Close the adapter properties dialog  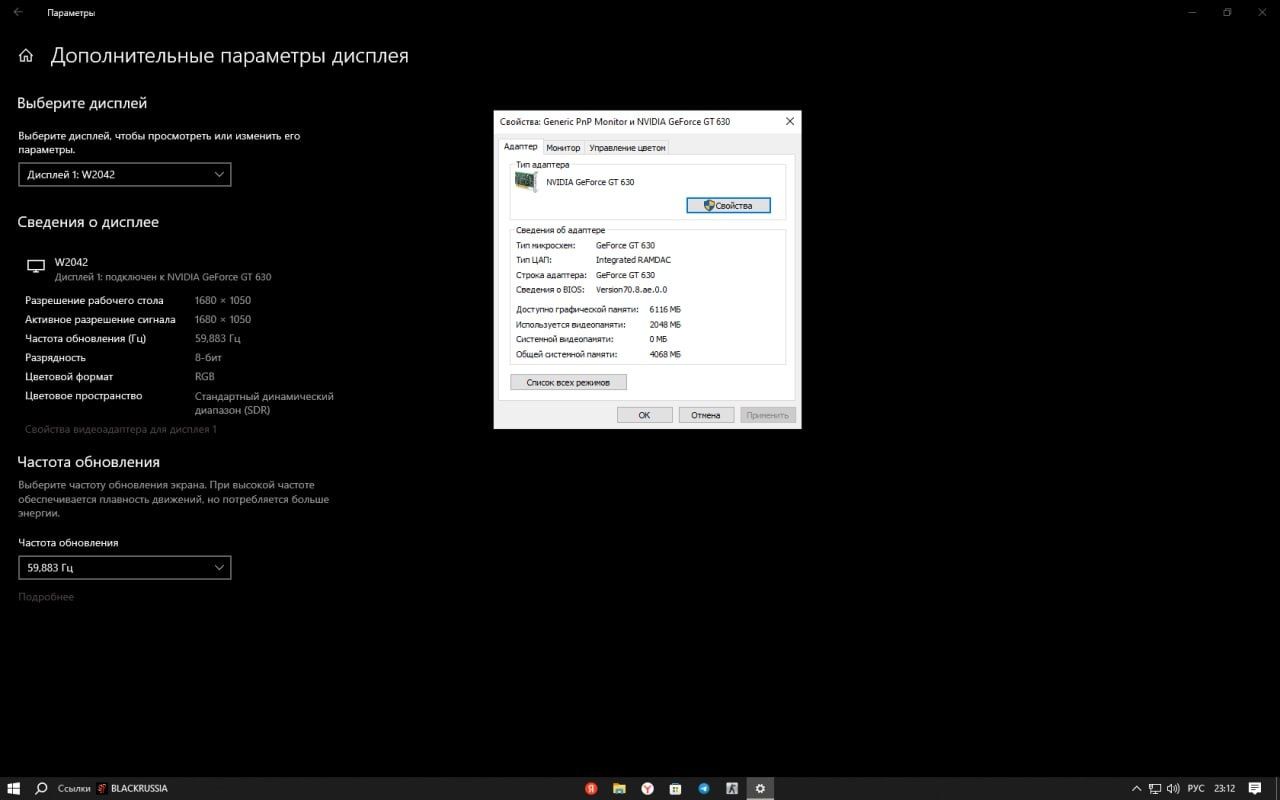(790, 121)
